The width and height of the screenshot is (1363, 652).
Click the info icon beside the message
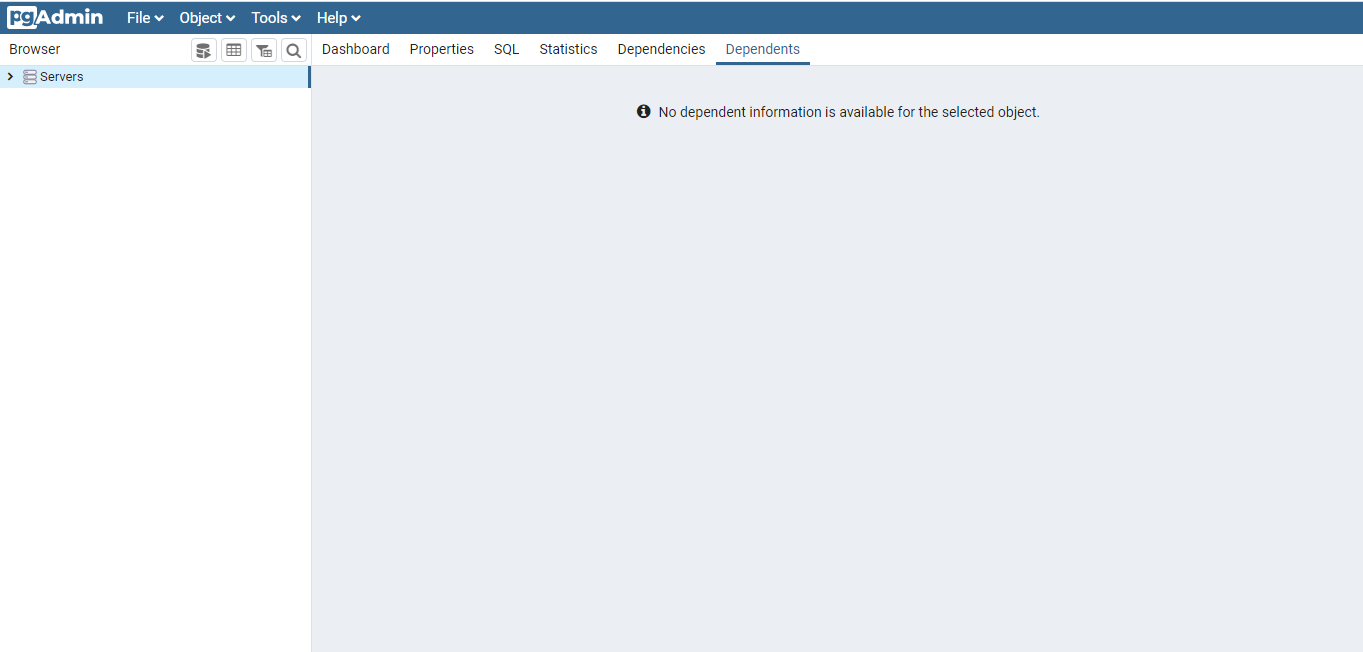click(x=644, y=112)
